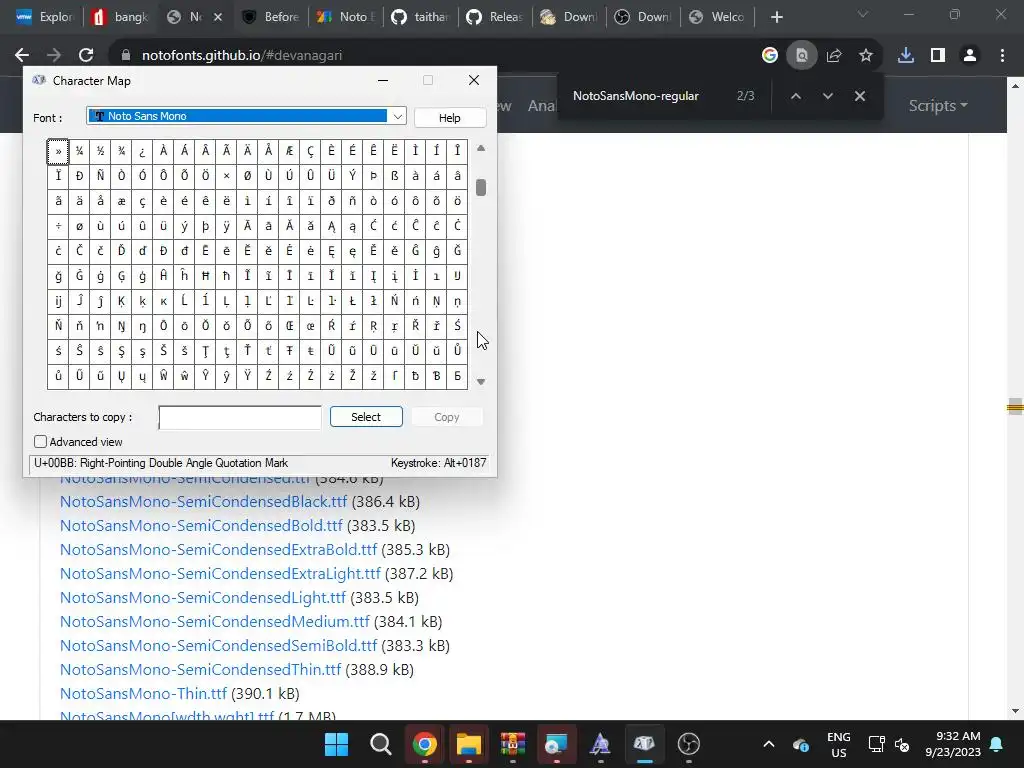This screenshot has width=1024, height=768.
Task: Select the ½ character in the grid
Action: tap(100, 152)
